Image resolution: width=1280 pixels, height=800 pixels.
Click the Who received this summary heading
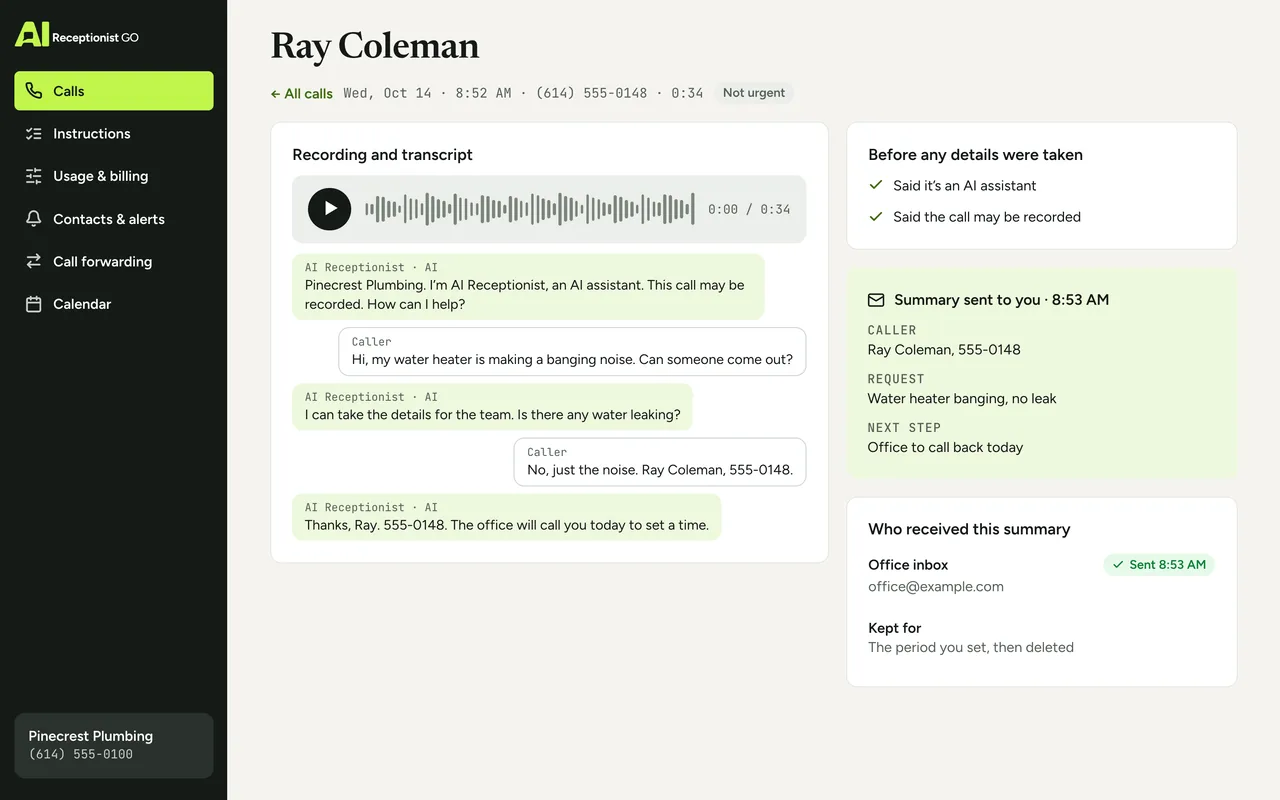(x=969, y=530)
